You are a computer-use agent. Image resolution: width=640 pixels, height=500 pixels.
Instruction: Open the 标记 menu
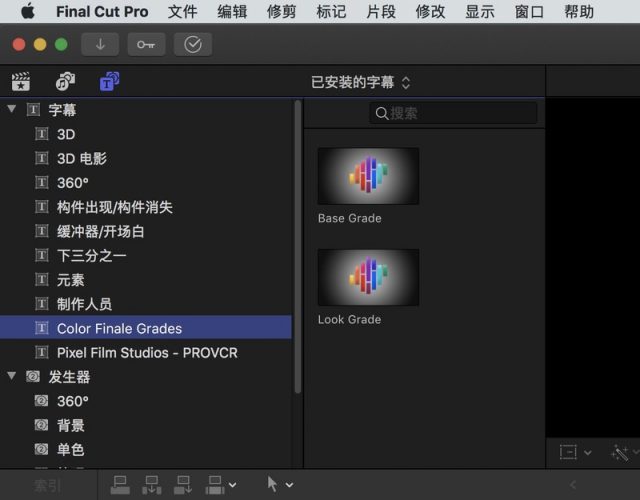pyautogui.click(x=331, y=11)
